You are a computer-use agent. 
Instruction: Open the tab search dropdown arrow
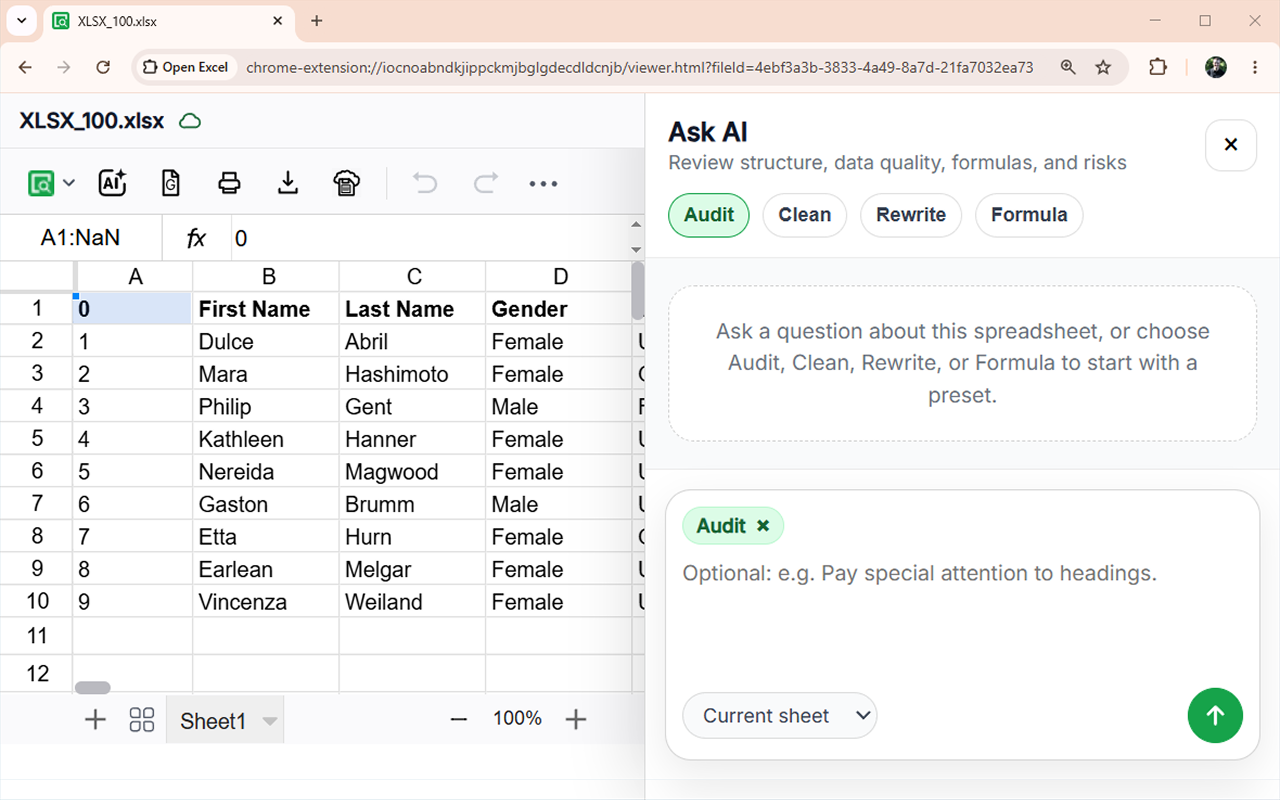tap(21, 20)
